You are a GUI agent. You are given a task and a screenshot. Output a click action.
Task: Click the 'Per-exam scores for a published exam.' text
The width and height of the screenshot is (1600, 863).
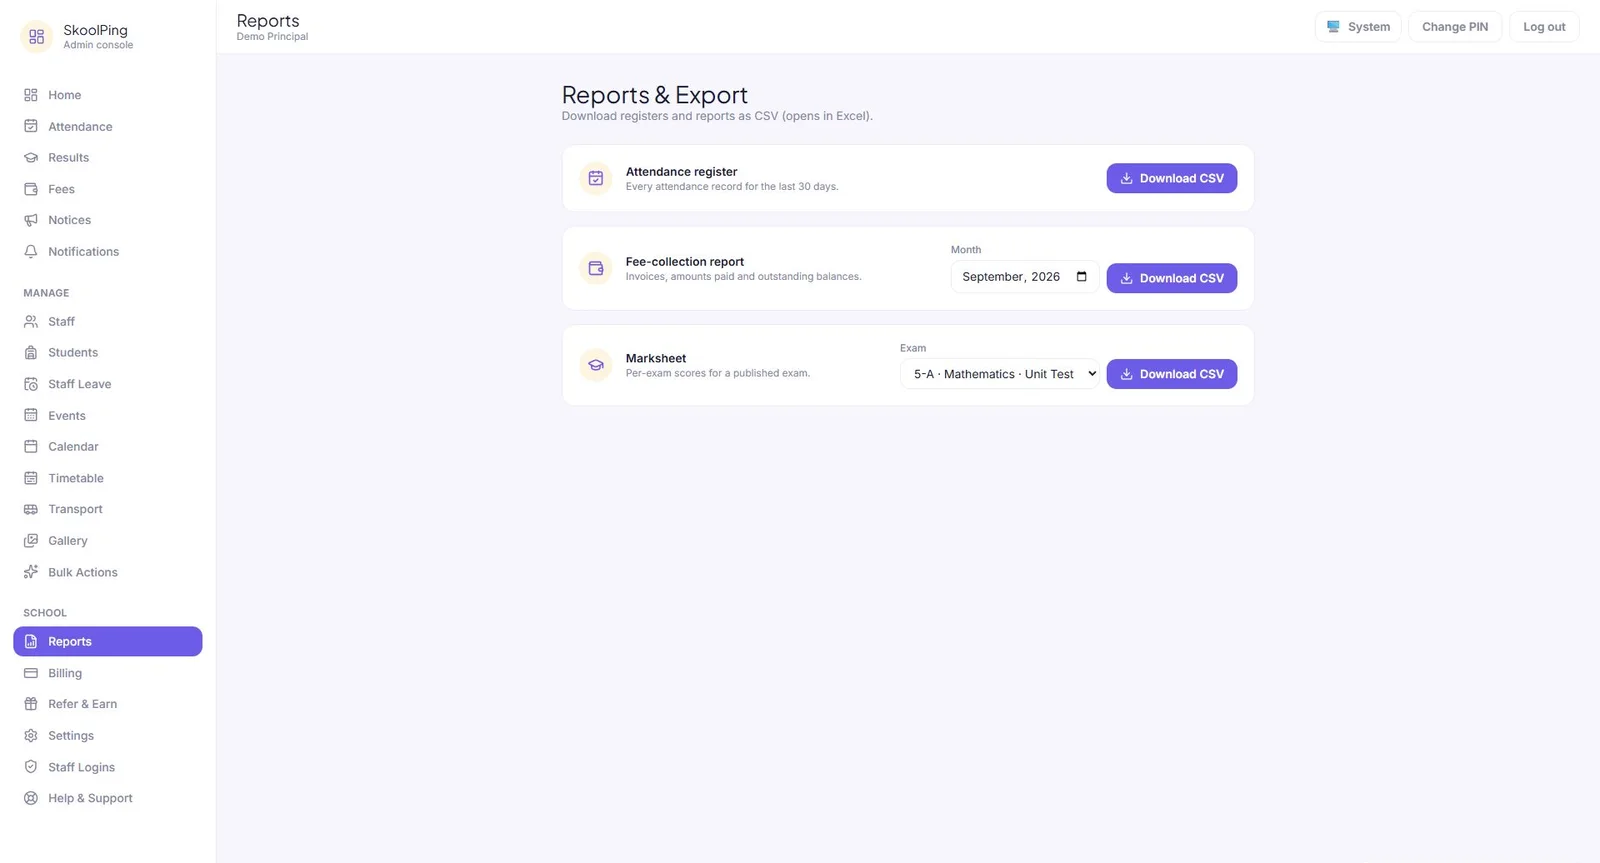[x=718, y=373]
